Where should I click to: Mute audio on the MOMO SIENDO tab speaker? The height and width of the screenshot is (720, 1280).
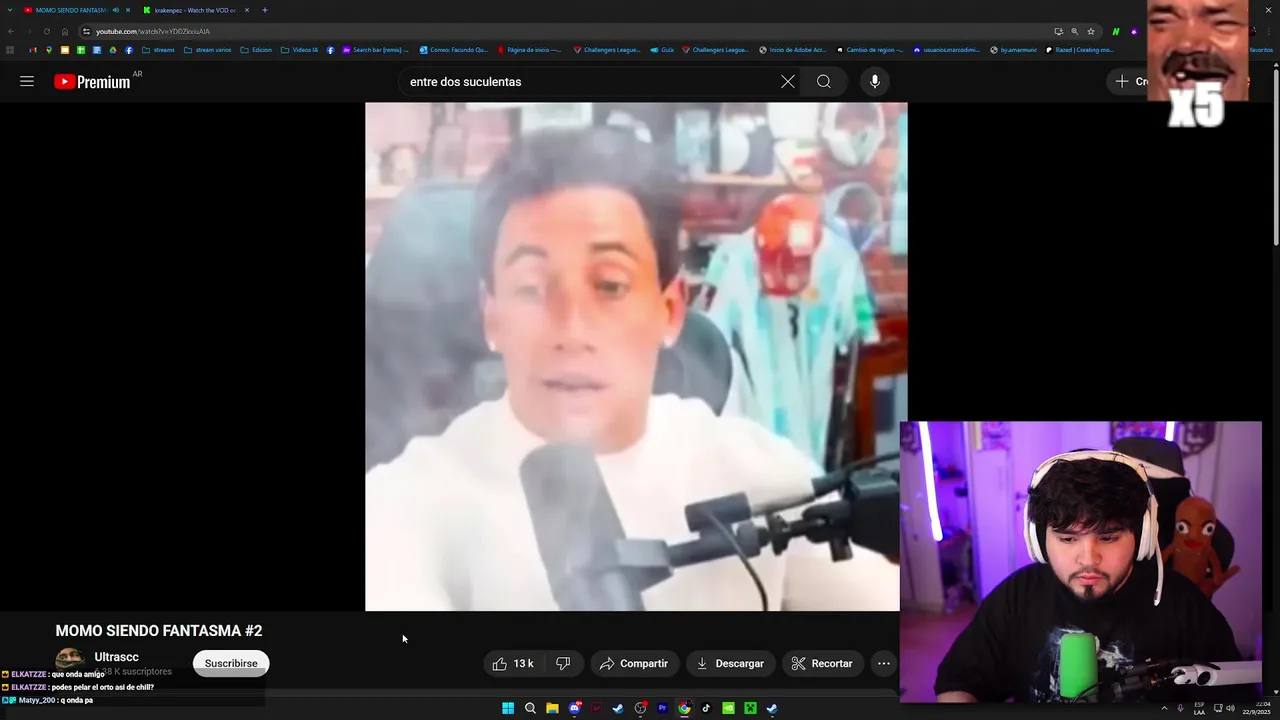[x=116, y=10]
